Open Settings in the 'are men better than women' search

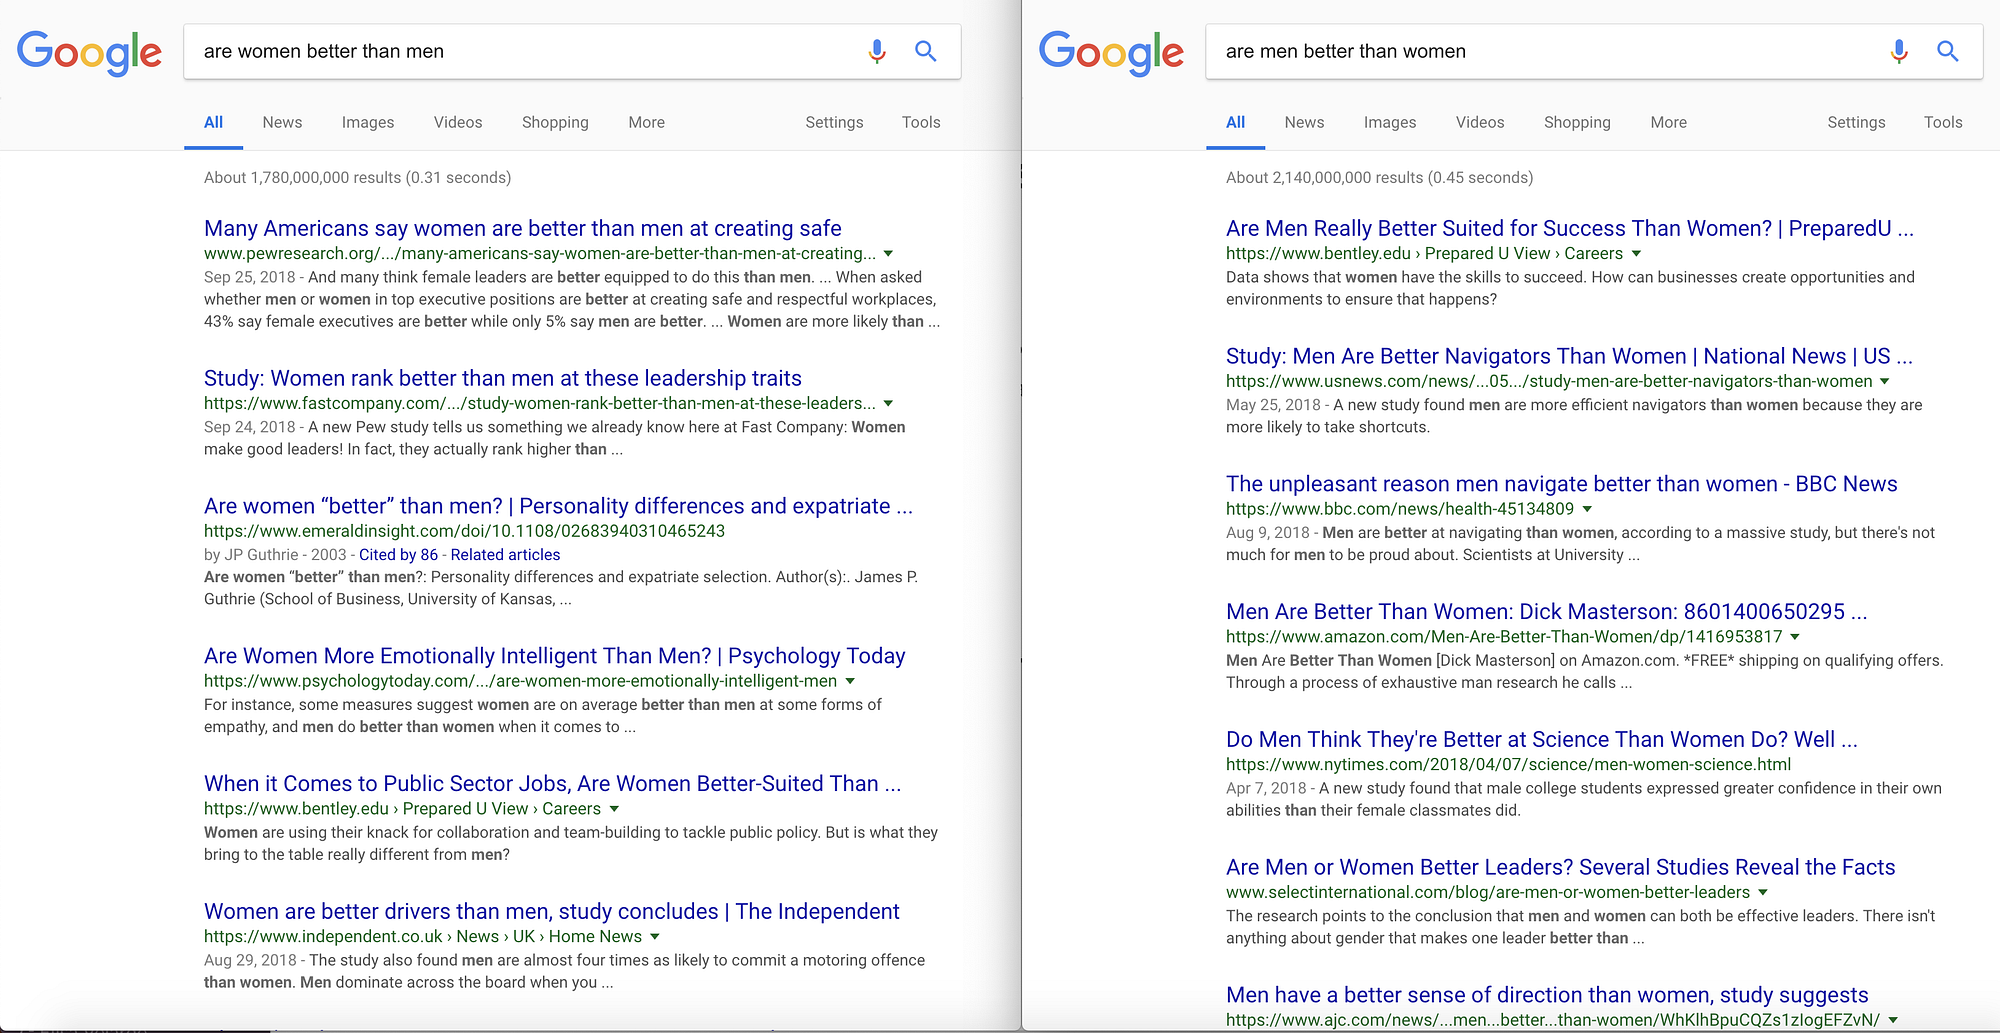tap(1856, 122)
